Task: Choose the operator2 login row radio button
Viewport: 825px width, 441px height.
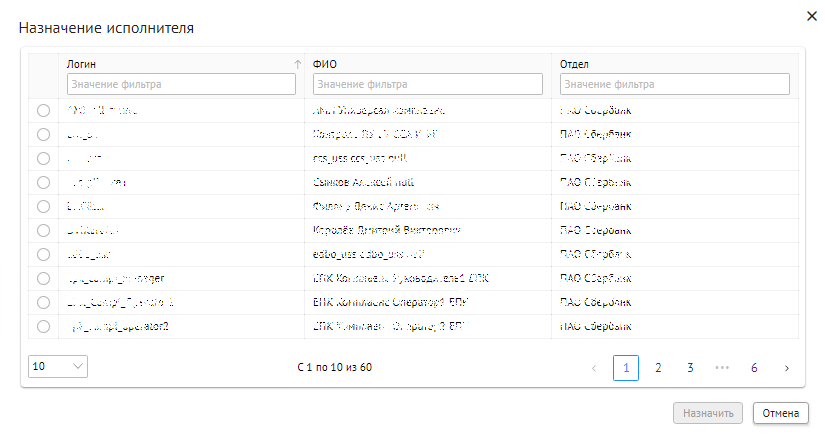Action: click(43, 326)
